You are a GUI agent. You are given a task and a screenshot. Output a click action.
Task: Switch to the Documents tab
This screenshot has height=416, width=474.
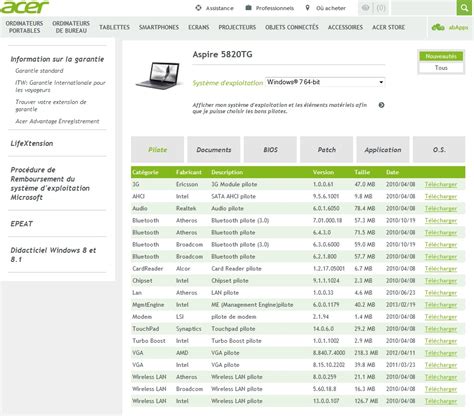click(214, 150)
